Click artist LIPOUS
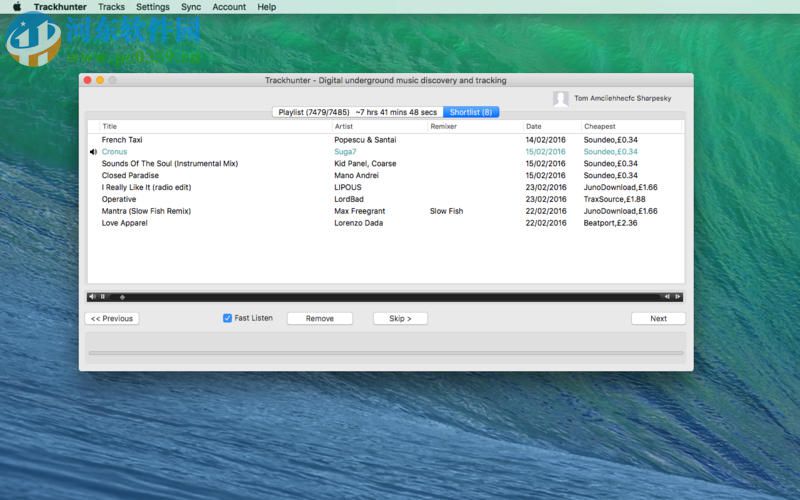 tap(347, 187)
